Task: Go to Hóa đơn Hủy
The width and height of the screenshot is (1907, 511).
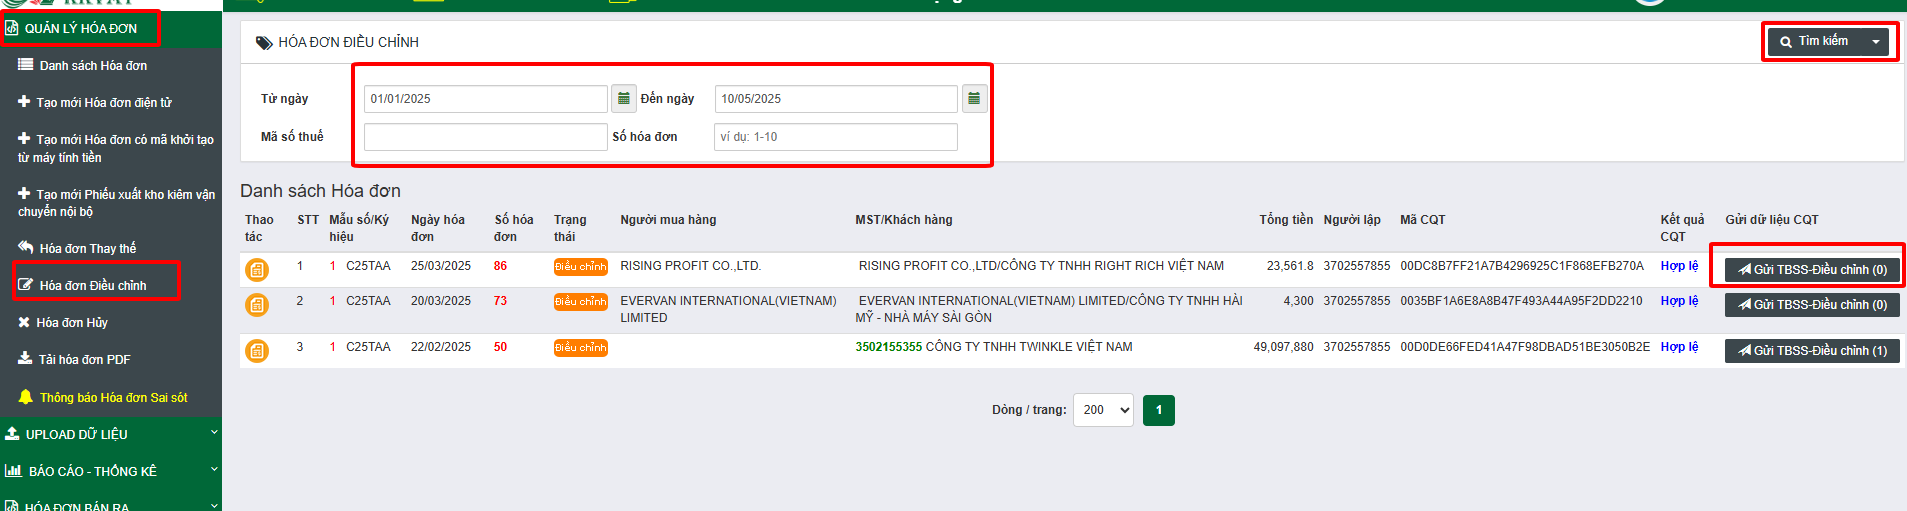Action: (x=72, y=323)
